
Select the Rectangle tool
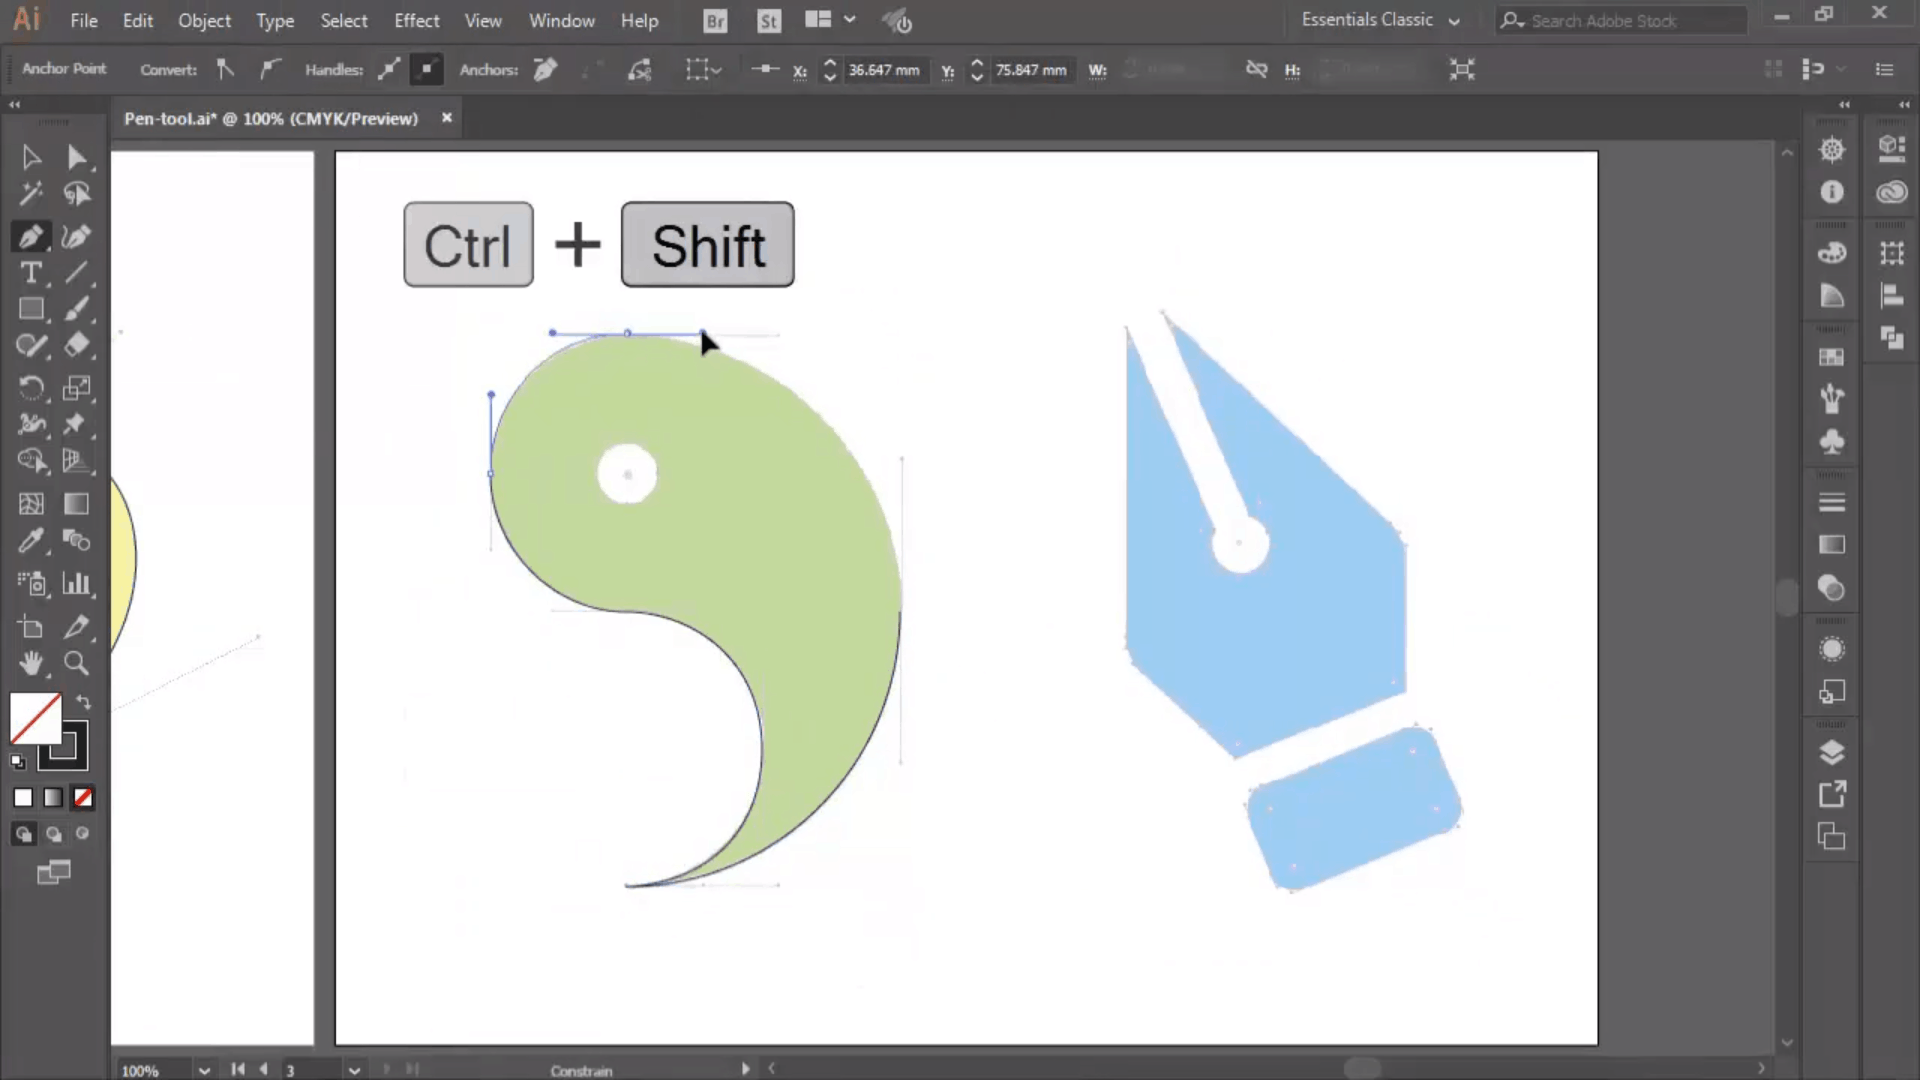31,309
